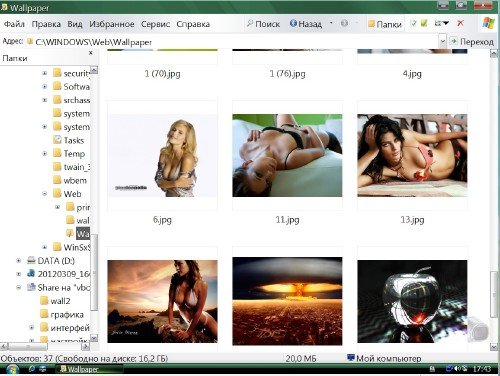The height and width of the screenshot is (376, 500).
Task: Click the grayed-out forward arrow icon
Action: [344, 23]
